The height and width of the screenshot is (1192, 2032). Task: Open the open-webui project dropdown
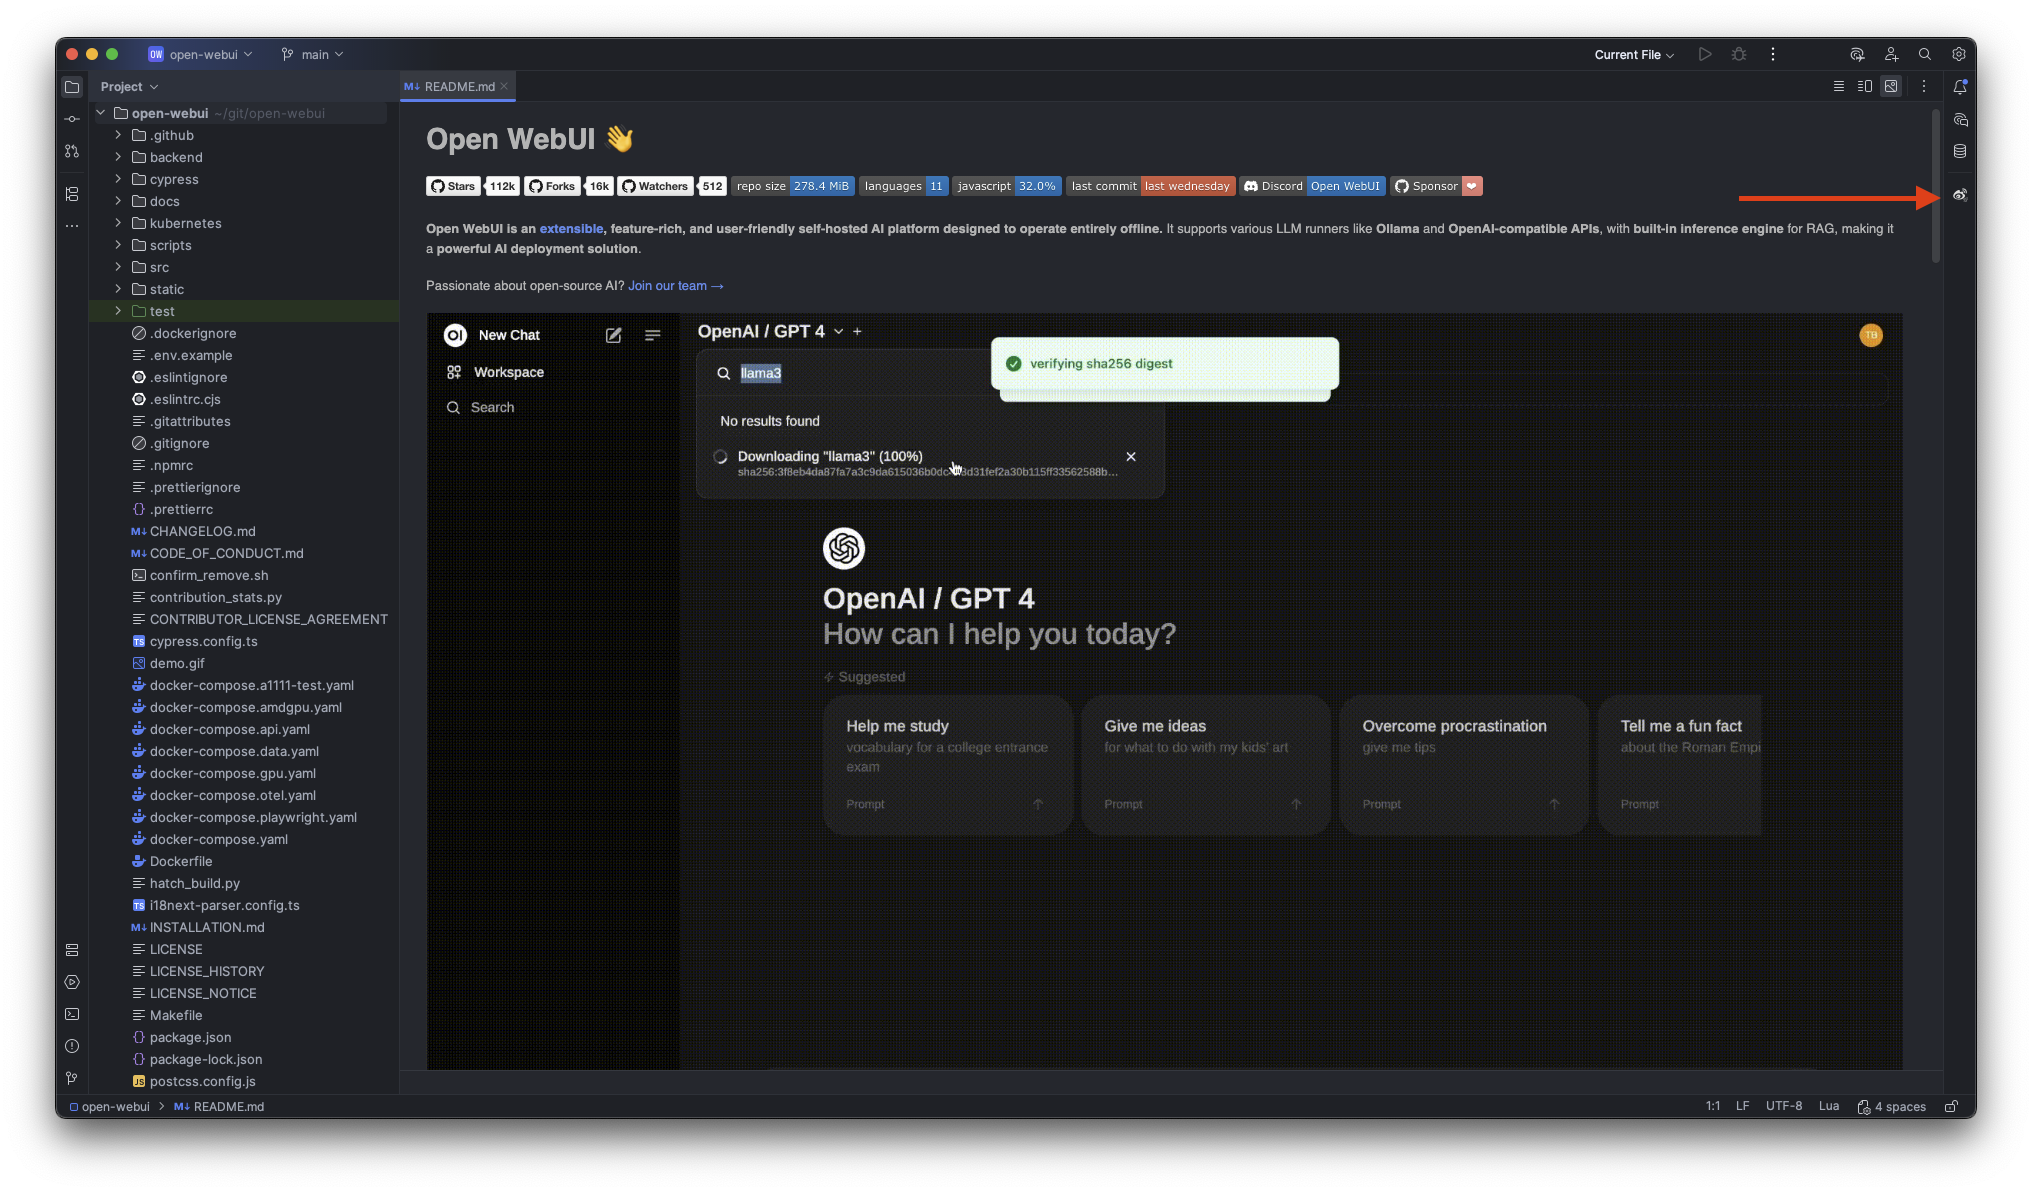(201, 54)
